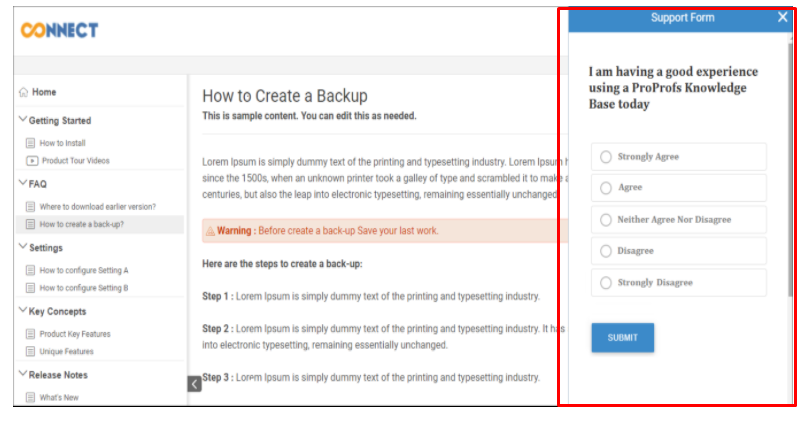Click the Product Tour Videos play icon

pyautogui.click(x=31, y=160)
